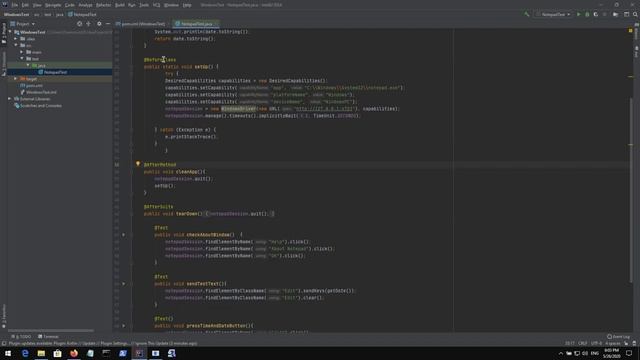Viewport: 640px width, 360px height.
Task: Open the Navigate menu
Action: [x=53, y=5]
